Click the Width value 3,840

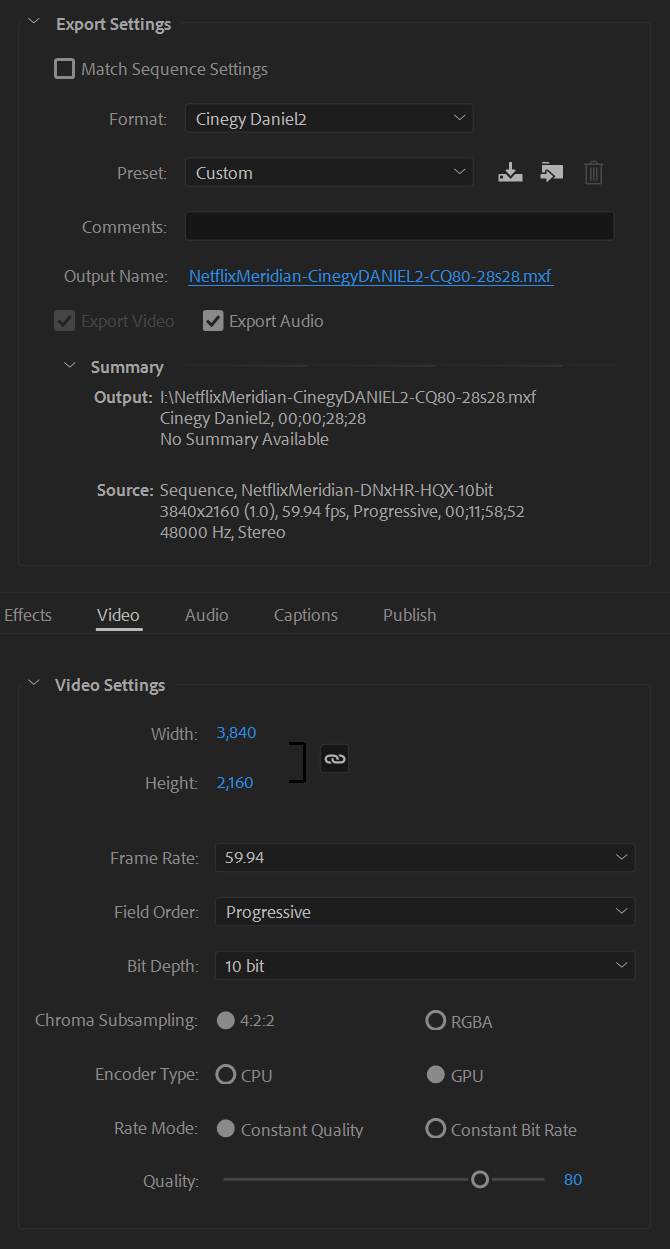(x=237, y=733)
